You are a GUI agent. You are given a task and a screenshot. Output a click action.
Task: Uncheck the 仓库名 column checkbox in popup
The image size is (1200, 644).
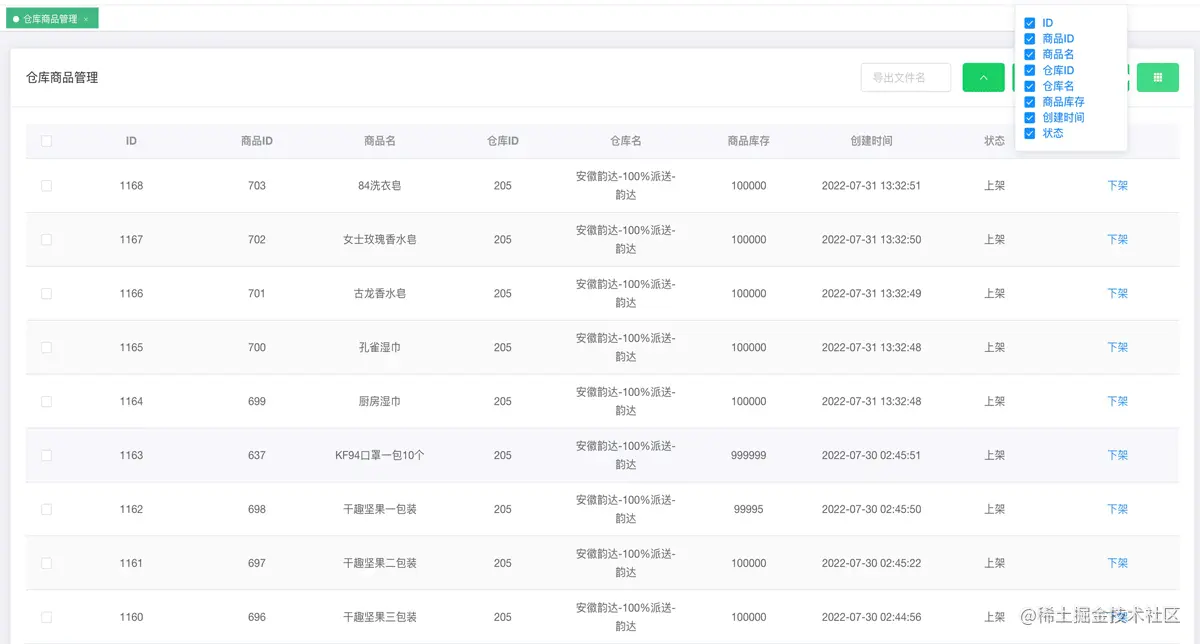click(x=1030, y=86)
